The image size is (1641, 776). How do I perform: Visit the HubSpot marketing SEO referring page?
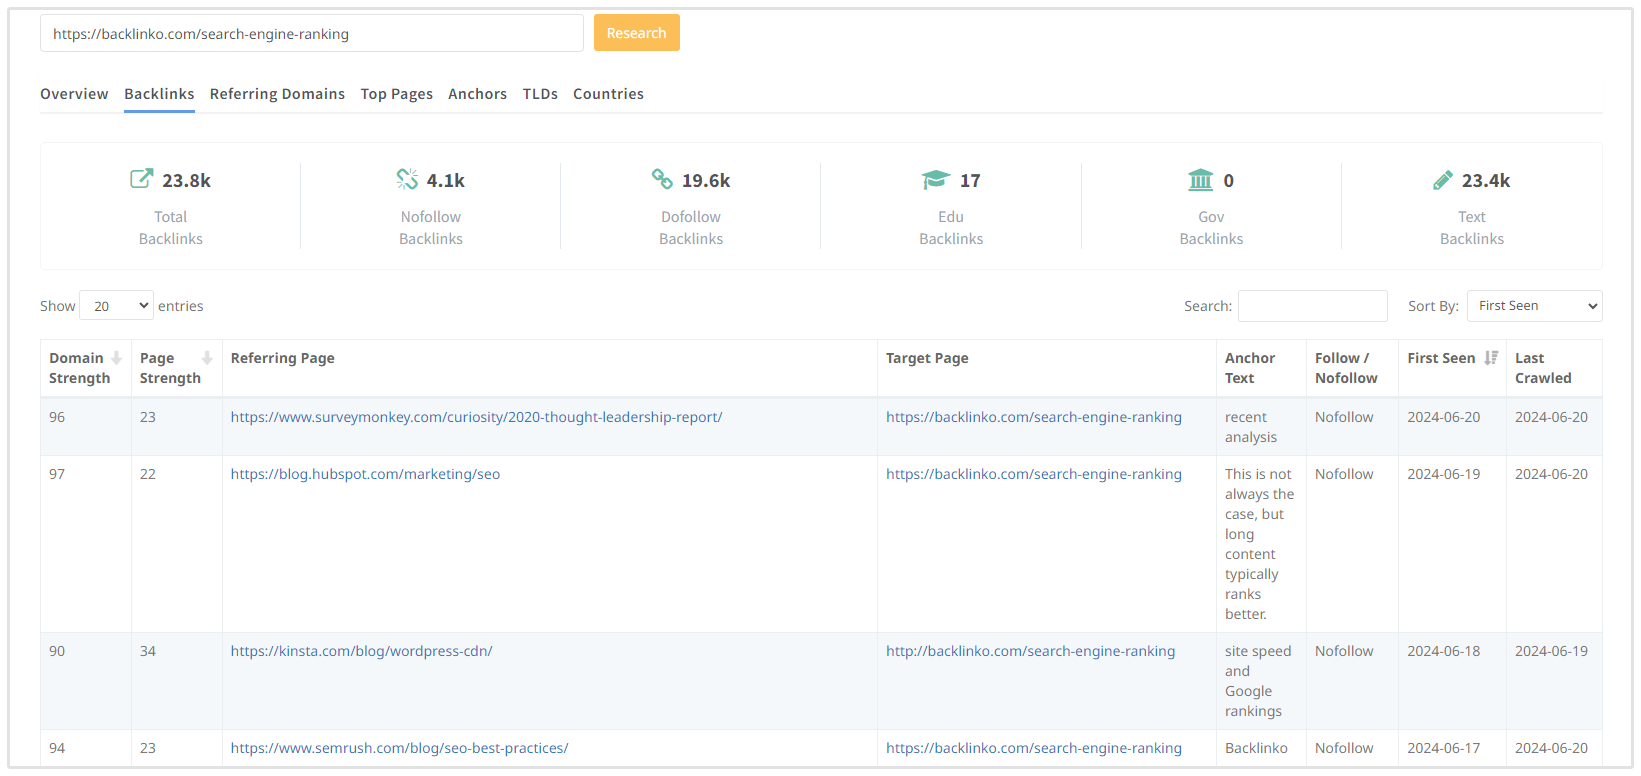[365, 474]
